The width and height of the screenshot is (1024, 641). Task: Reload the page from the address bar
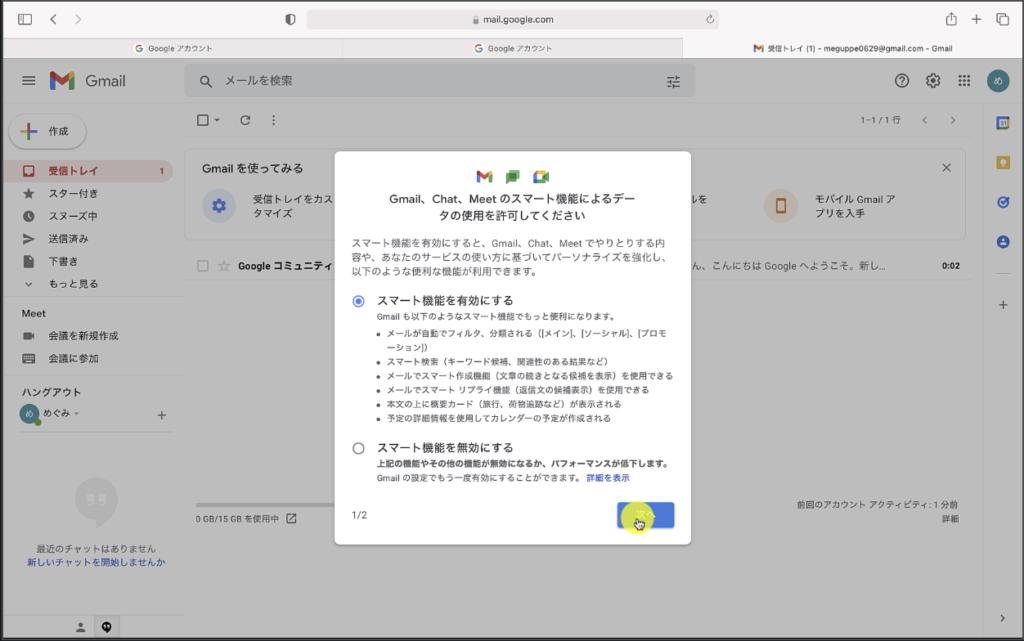point(710,20)
